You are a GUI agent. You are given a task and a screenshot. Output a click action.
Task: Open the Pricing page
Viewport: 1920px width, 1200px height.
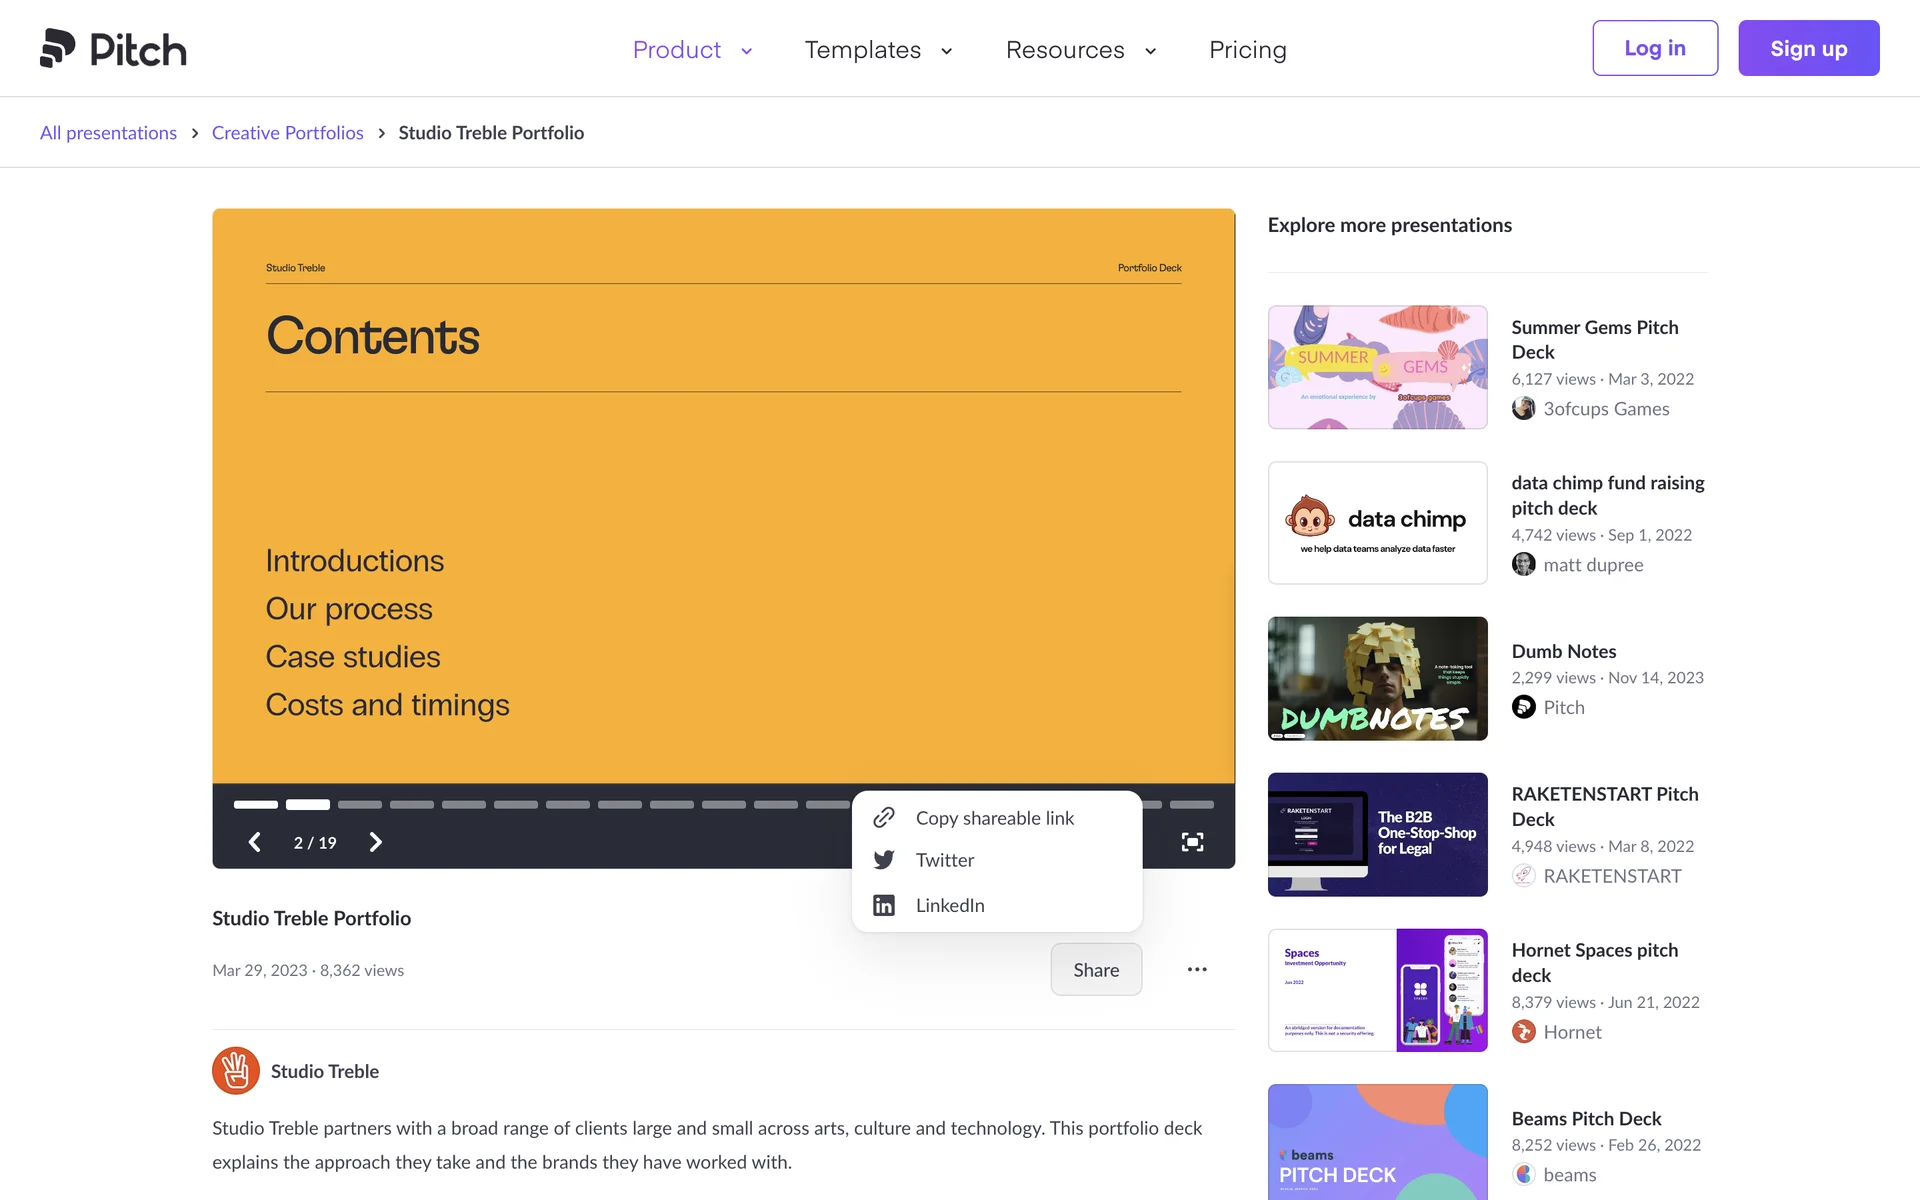click(1247, 50)
